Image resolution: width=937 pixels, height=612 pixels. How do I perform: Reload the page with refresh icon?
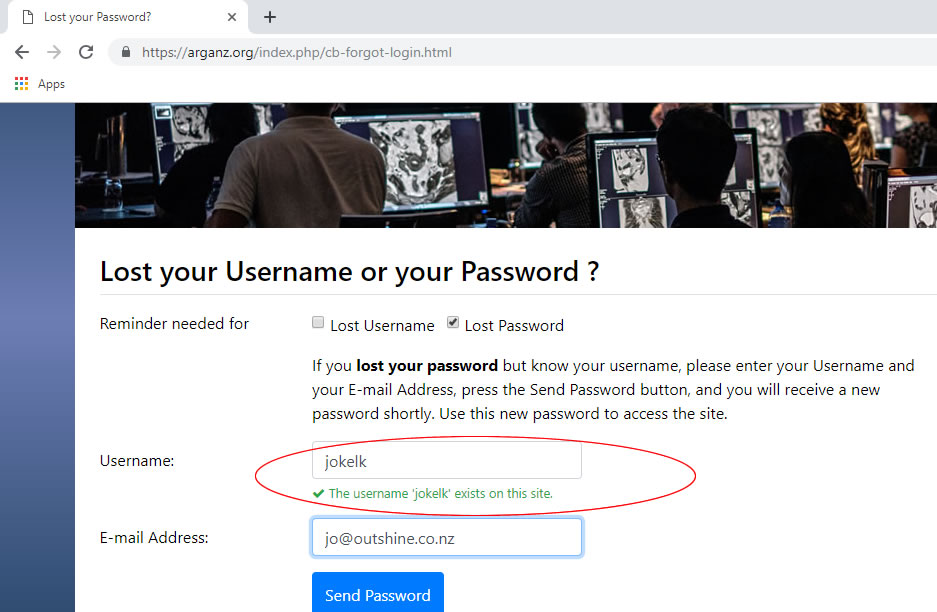(86, 52)
